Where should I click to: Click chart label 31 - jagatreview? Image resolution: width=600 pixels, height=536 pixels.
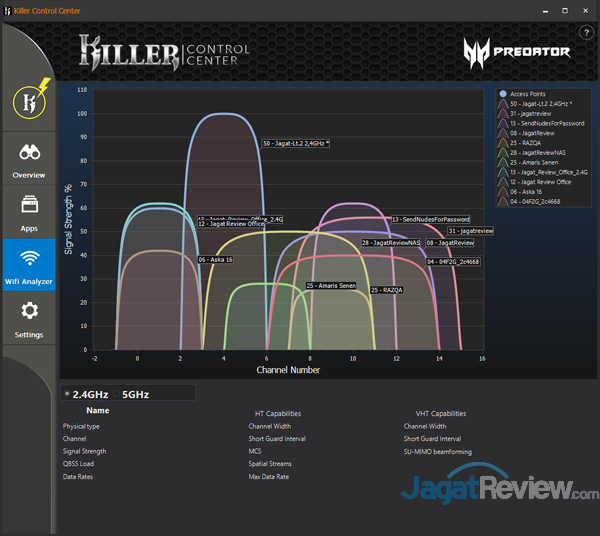(471, 231)
